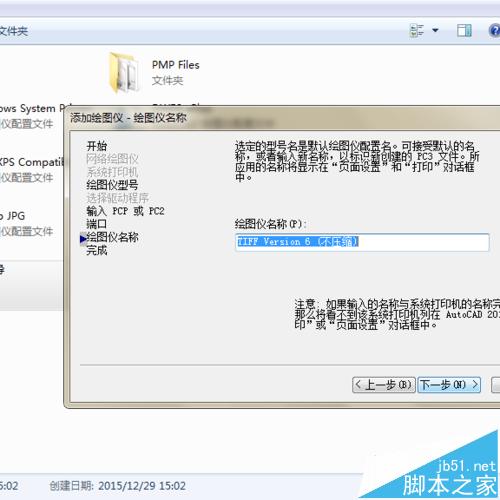The image size is (500, 500).
Task: Select the 输入 PCP 或 PC2 step
Action: [x=125, y=211]
